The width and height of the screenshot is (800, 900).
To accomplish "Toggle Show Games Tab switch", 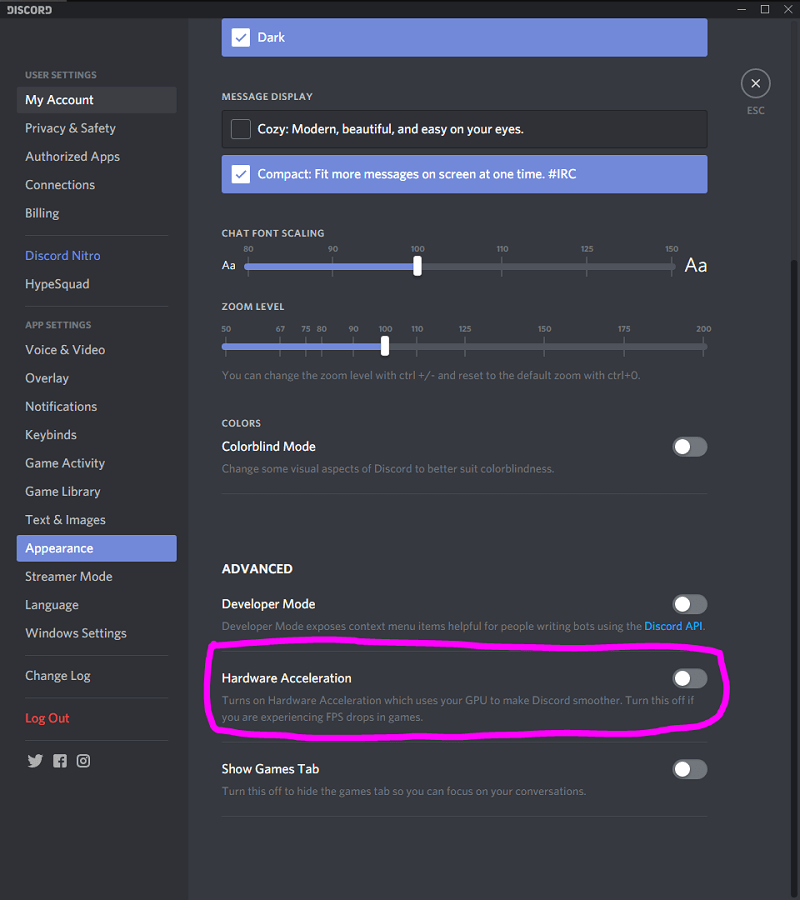I will (690, 769).
